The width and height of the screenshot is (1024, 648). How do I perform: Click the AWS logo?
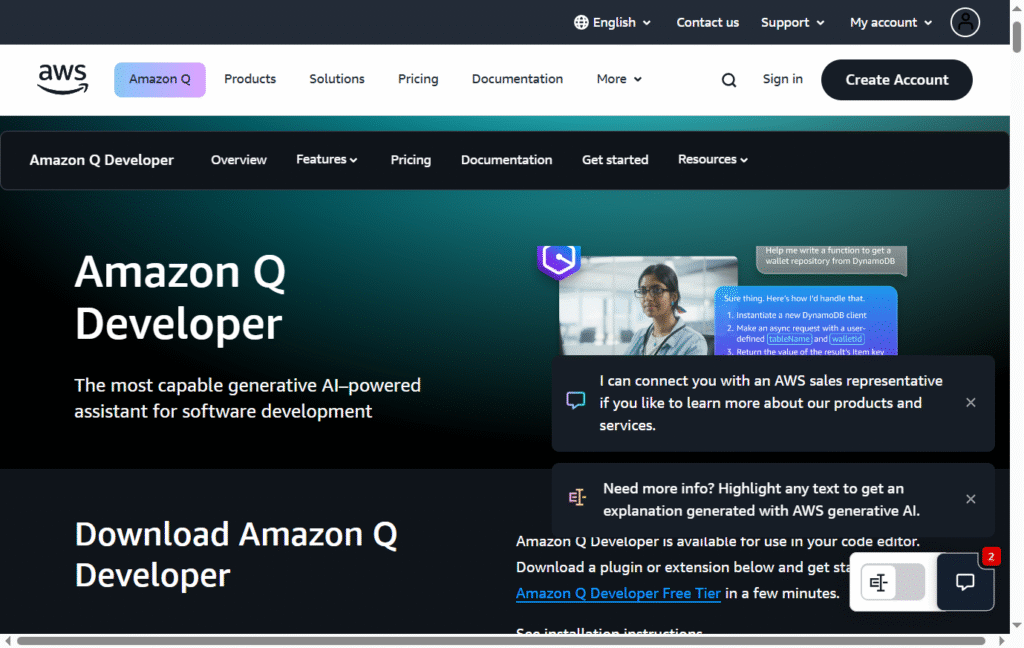[63, 79]
